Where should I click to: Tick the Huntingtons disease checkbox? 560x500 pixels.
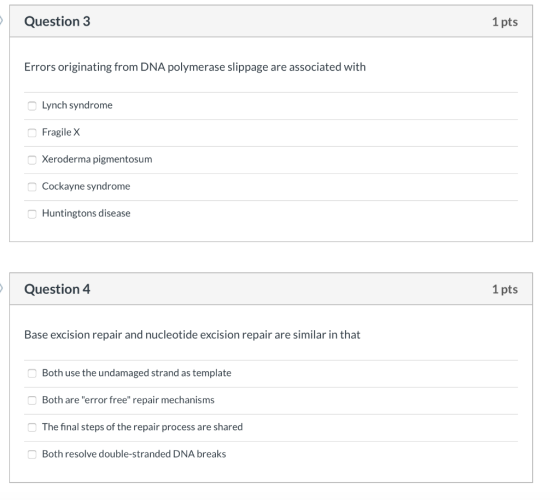tap(32, 214)
